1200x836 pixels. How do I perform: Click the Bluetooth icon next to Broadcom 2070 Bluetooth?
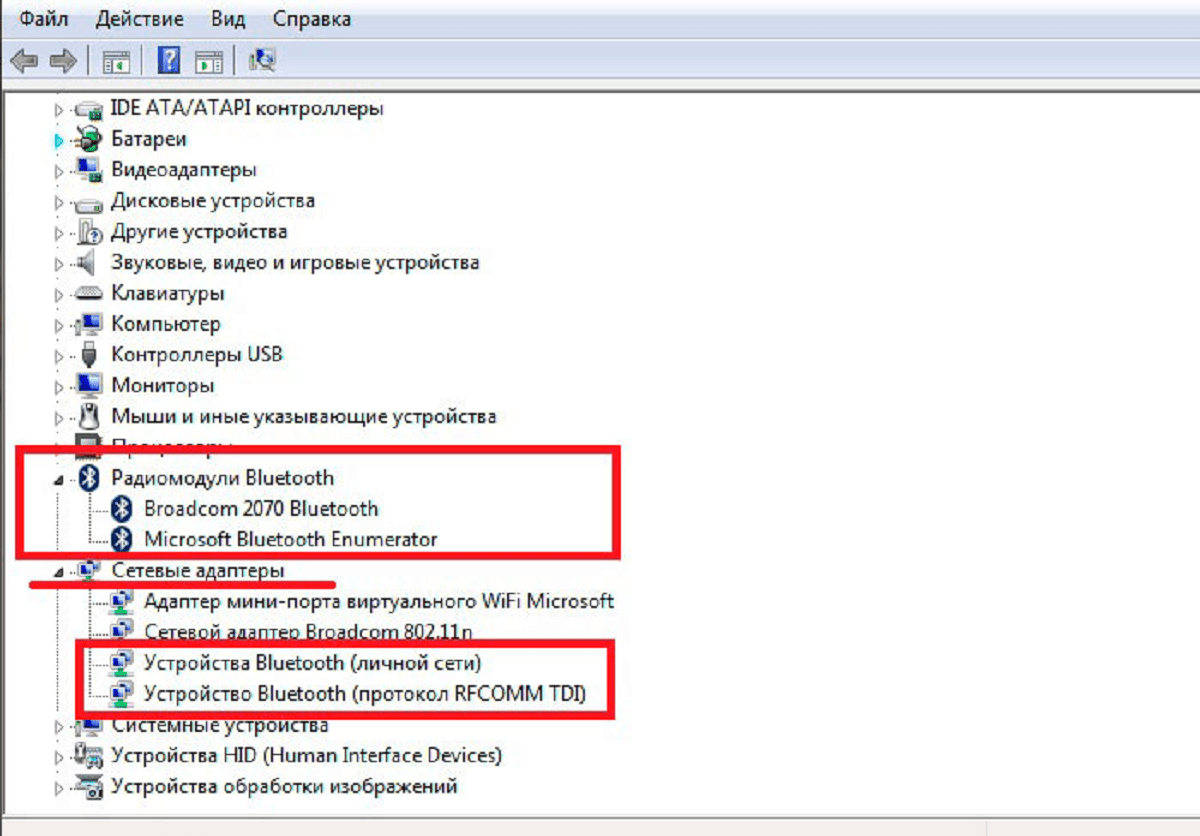[x=122, y=508]
